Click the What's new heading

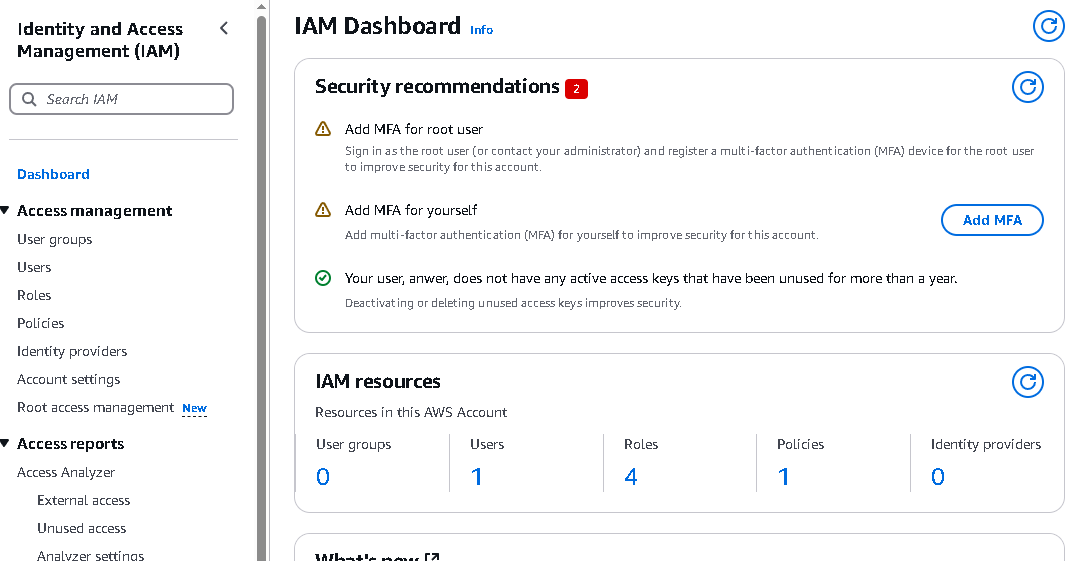coord(367,557)
